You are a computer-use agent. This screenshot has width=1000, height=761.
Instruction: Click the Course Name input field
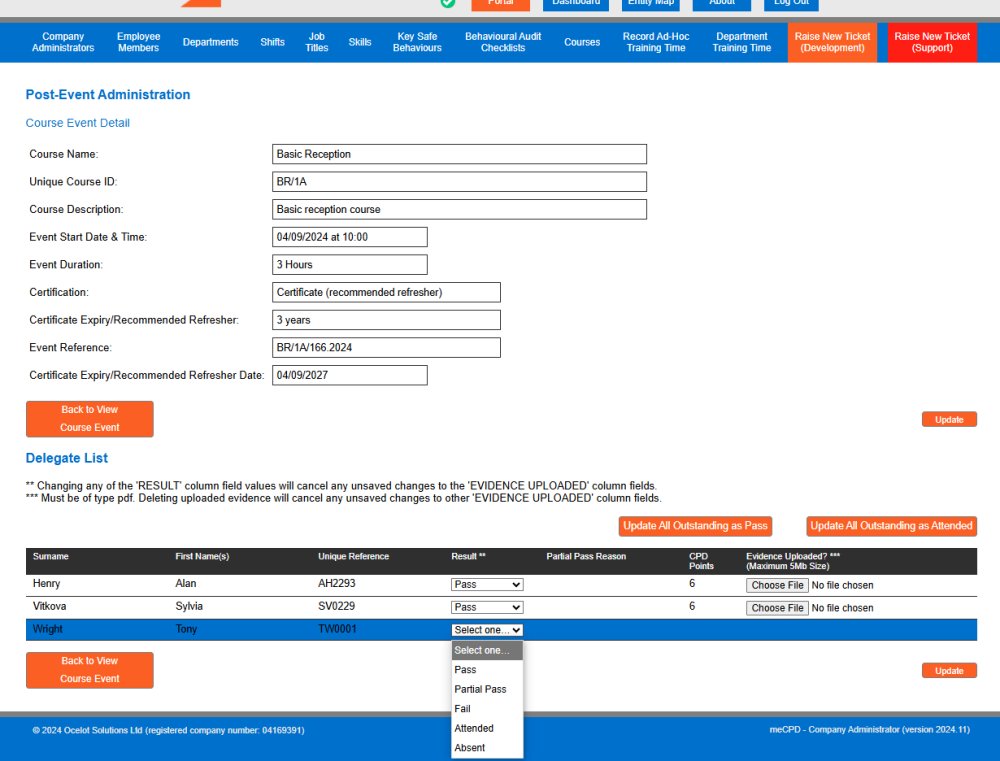pos(459,154)
